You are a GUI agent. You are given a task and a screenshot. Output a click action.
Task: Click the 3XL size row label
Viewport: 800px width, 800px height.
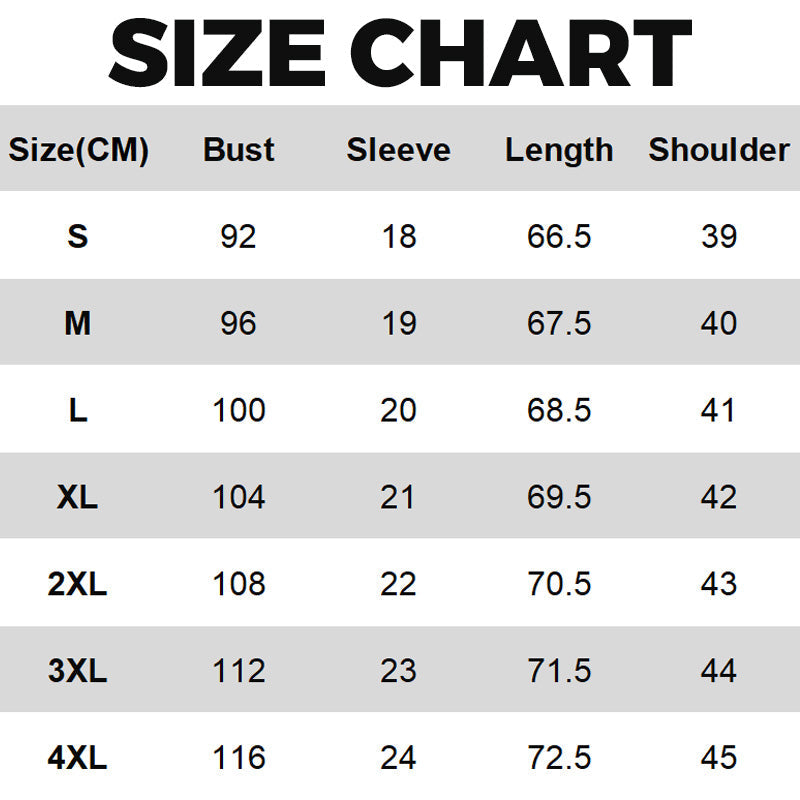click(78, 670)
